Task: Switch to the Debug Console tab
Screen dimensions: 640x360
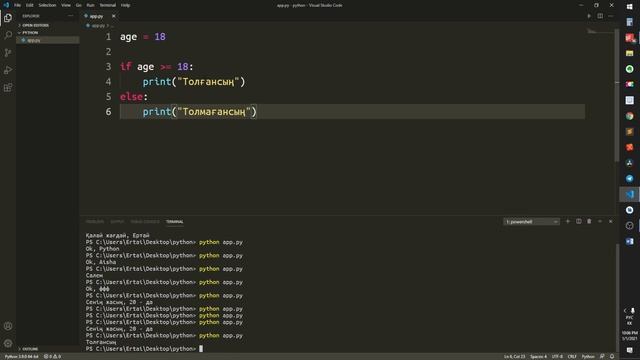Action: tap(145, 222)
